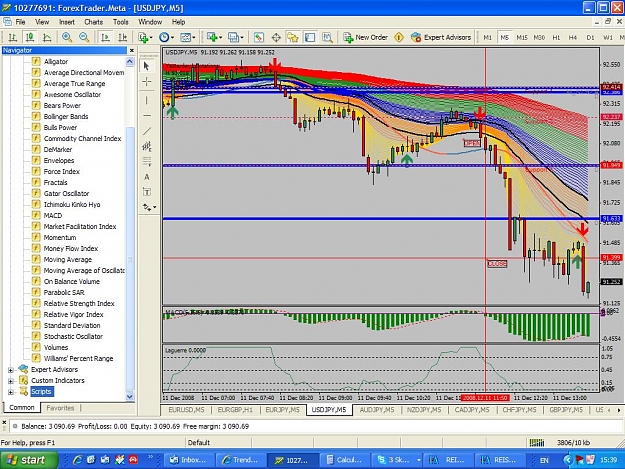The height and width of the screenshot is (469, 625).
Task: Switch chart to bar chart style
Action: (12, 37)
